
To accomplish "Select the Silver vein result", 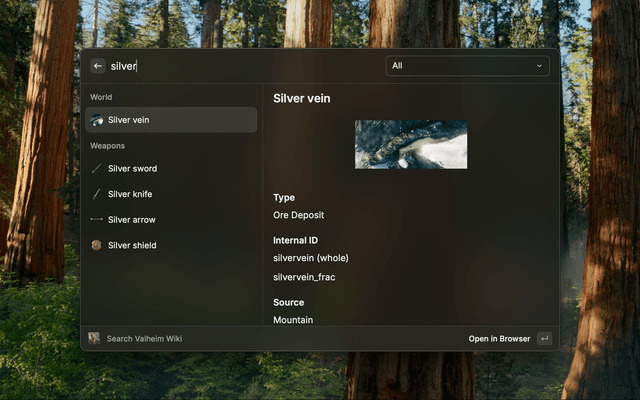I will (170, 120).
